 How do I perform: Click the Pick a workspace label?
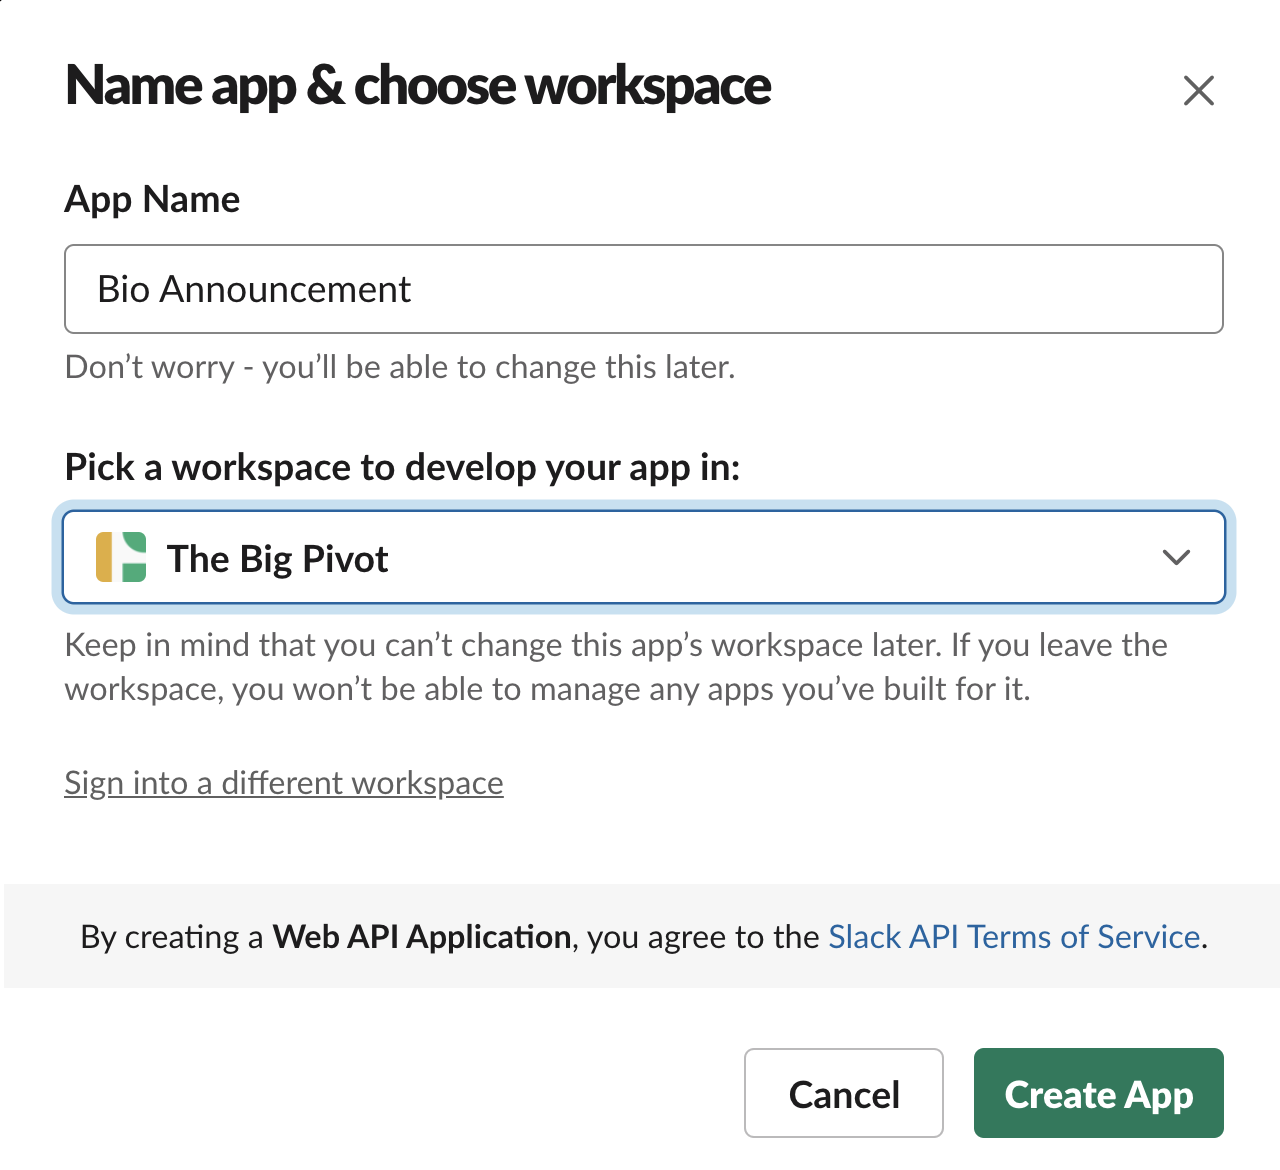[402, 467]
